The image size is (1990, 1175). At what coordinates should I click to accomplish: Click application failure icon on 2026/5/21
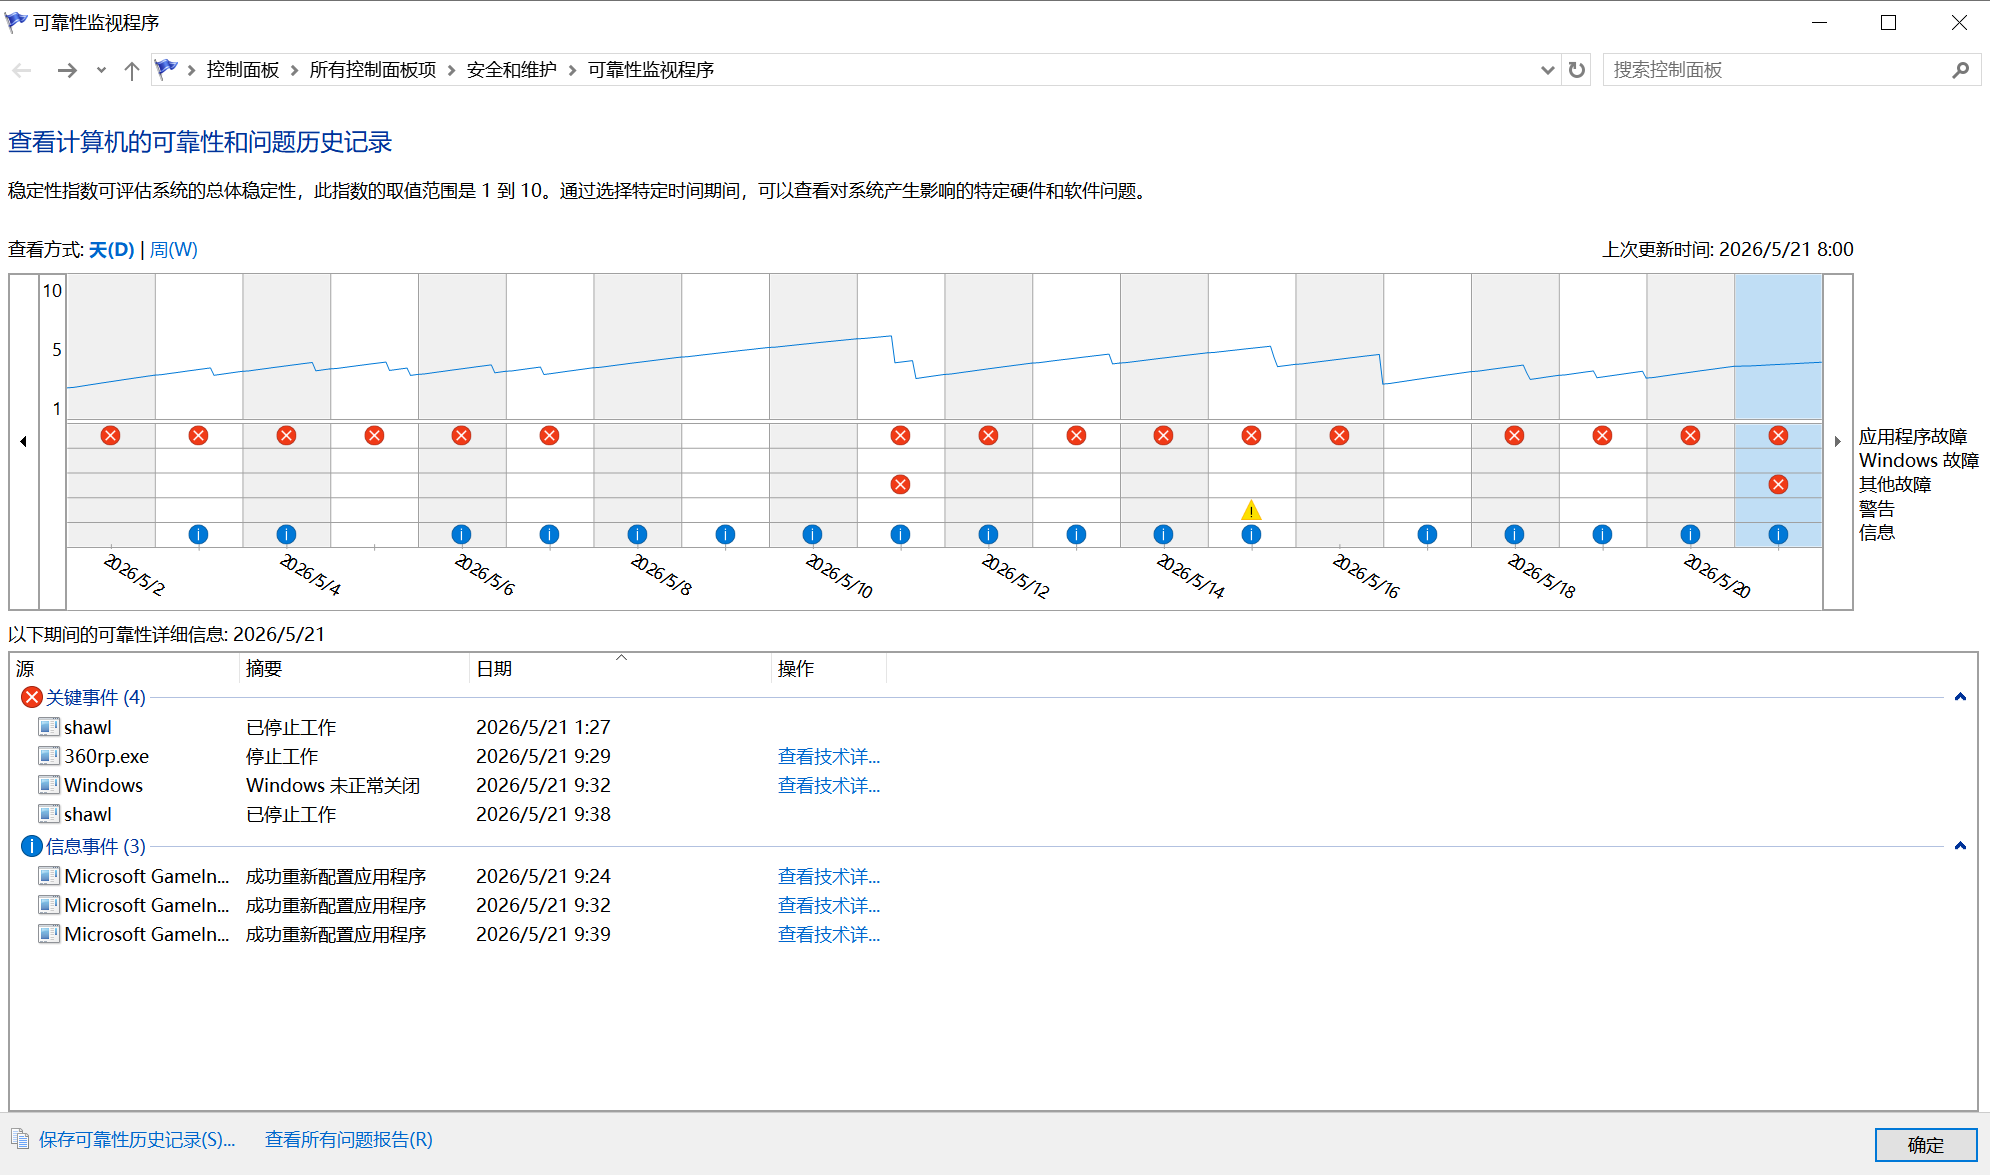tap(1778, 435)
